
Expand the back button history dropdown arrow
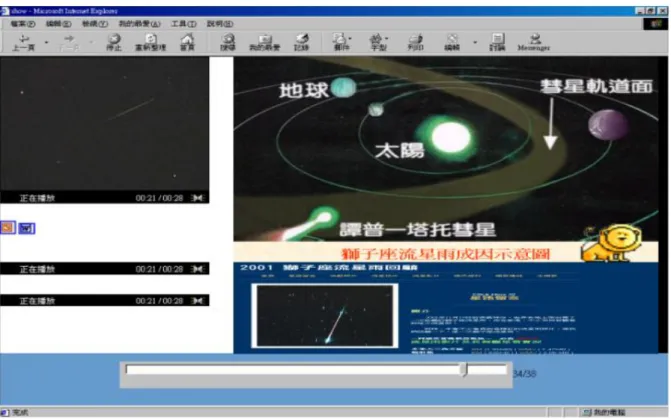47,42
